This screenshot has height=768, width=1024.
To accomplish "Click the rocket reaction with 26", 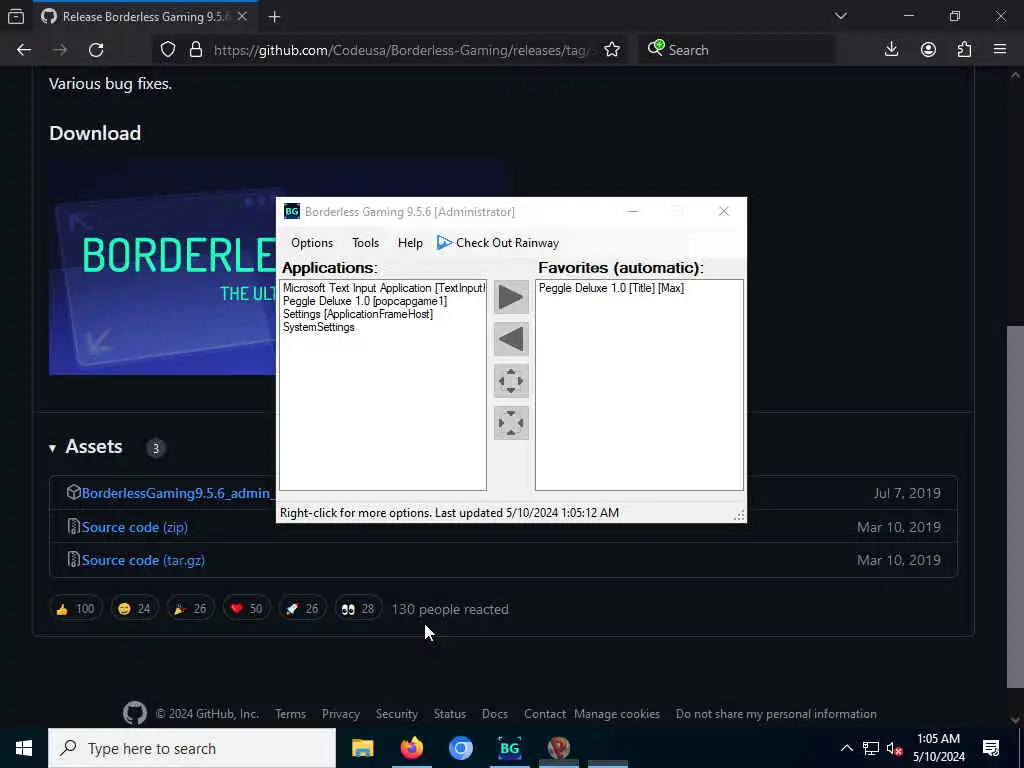I will (302, 609).
